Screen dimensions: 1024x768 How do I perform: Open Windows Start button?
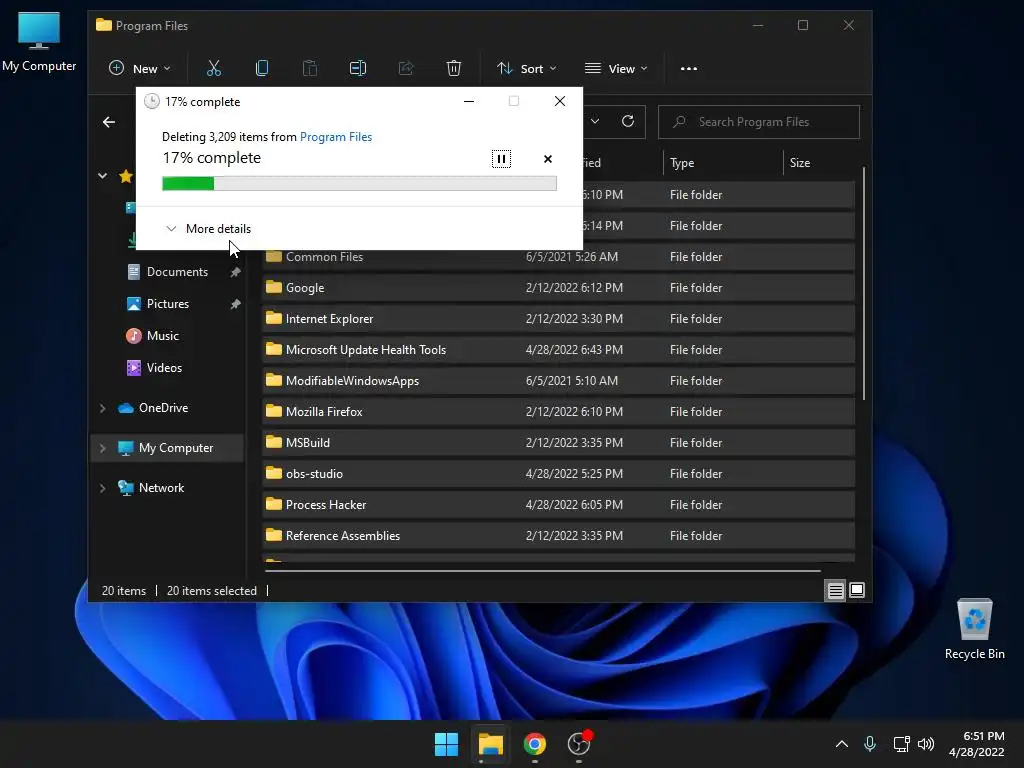(447, 744)
